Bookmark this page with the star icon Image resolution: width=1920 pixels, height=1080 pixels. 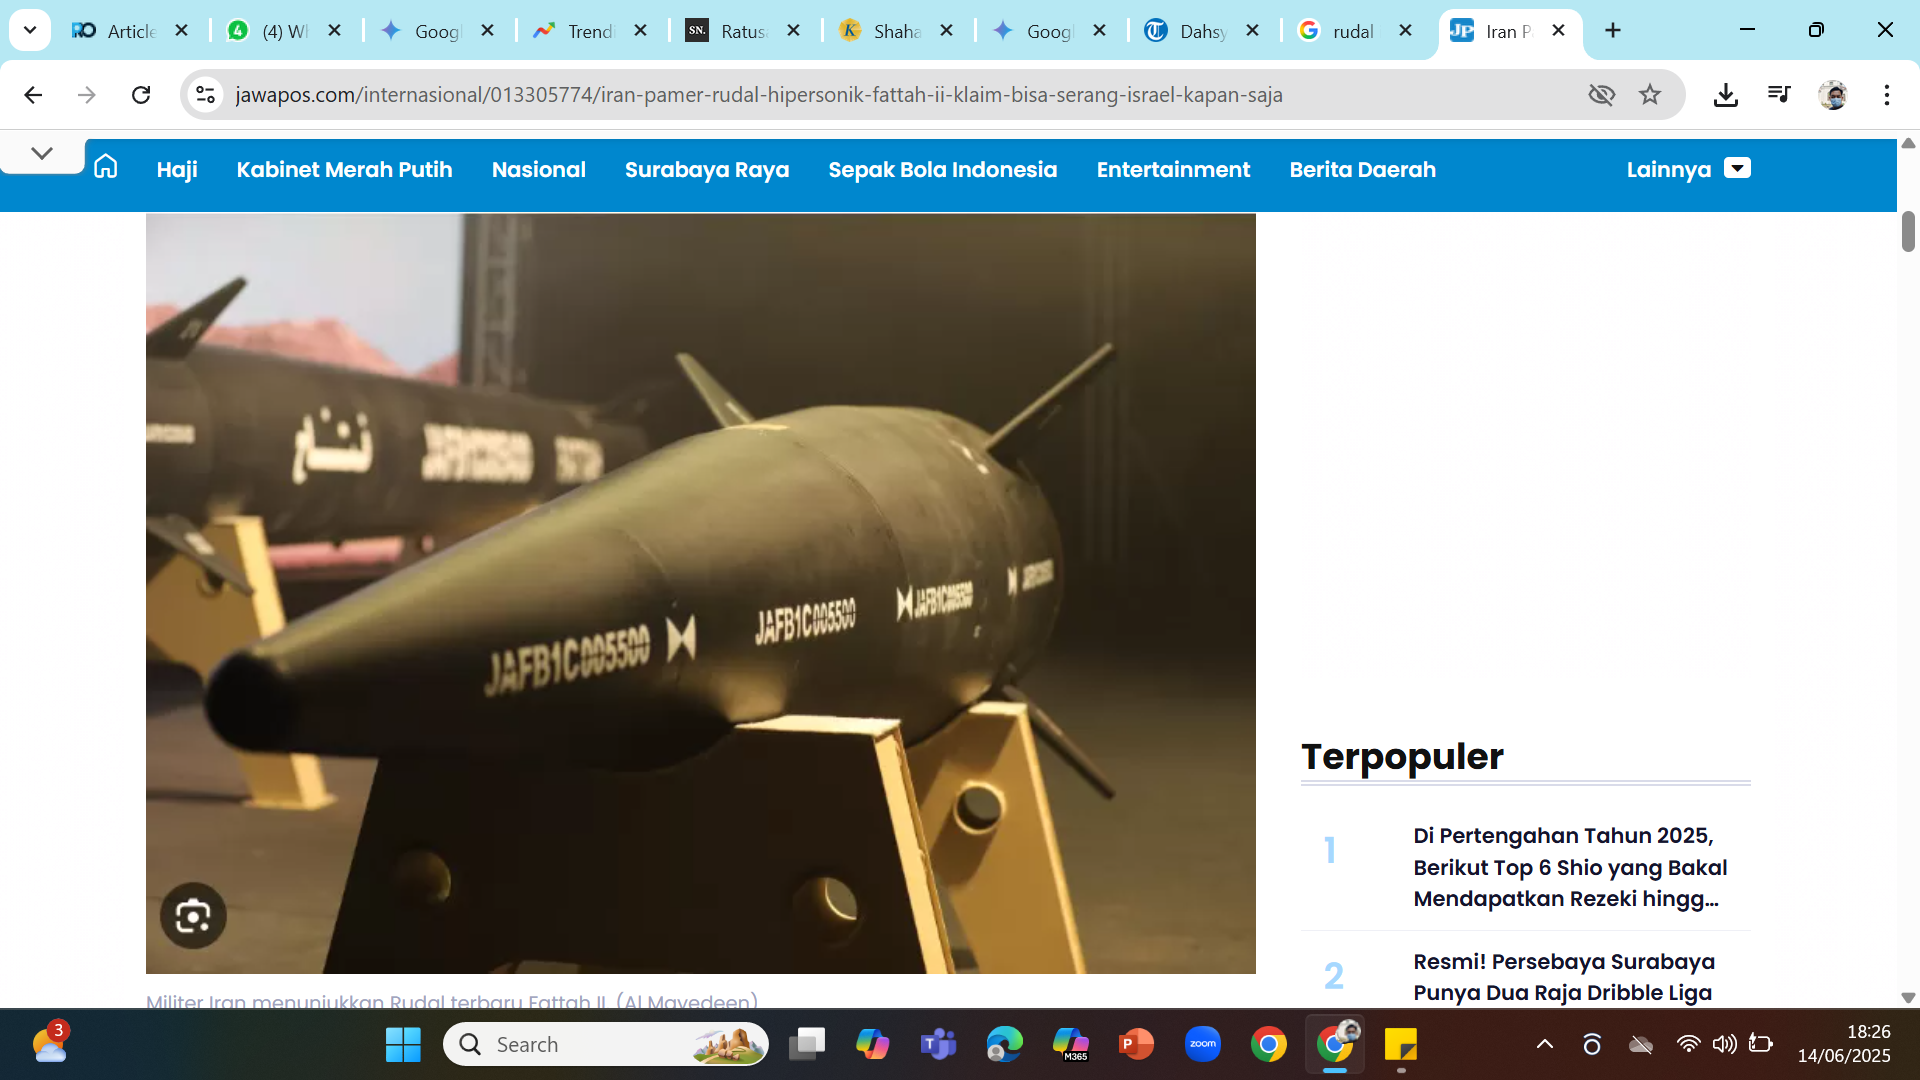click(x=1650, y=95)
